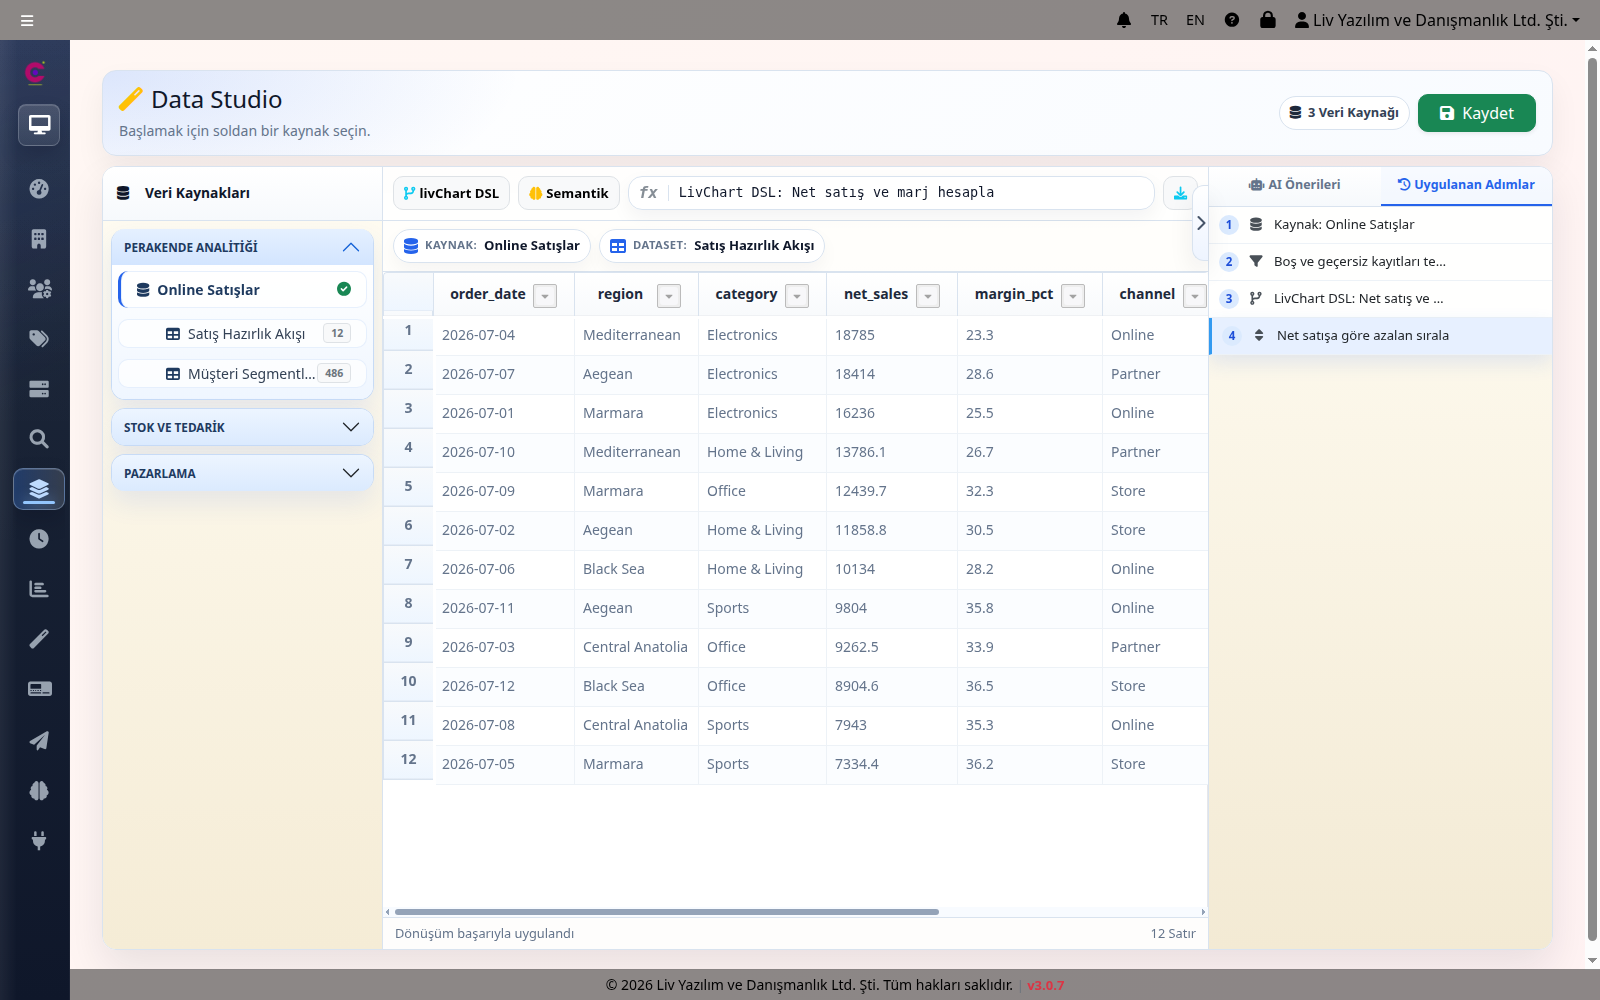This screenshot has width=1600, height=1000.
Task: Collapse the right panel with the chevron arrow
Action: click(1201, 223)
